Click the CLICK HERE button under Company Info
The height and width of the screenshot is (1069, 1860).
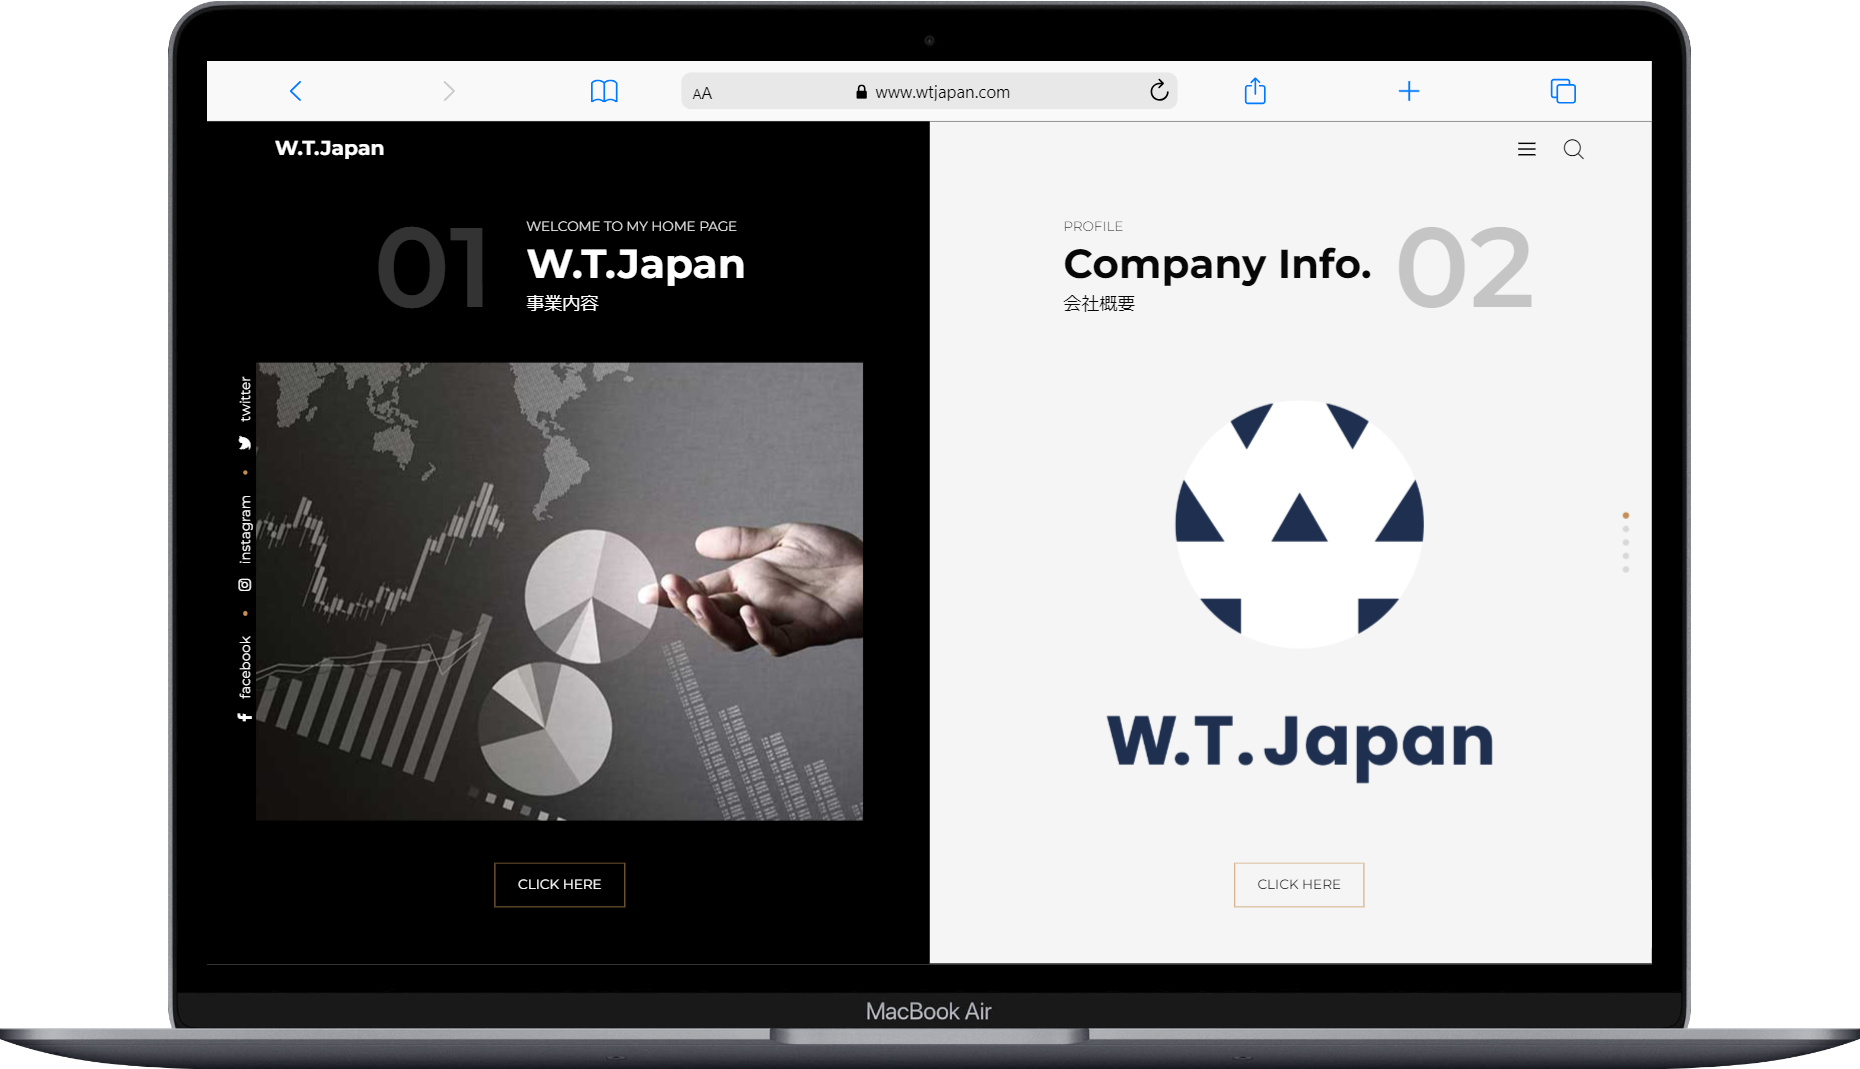pyautogui.click(x=1298, y=884)
